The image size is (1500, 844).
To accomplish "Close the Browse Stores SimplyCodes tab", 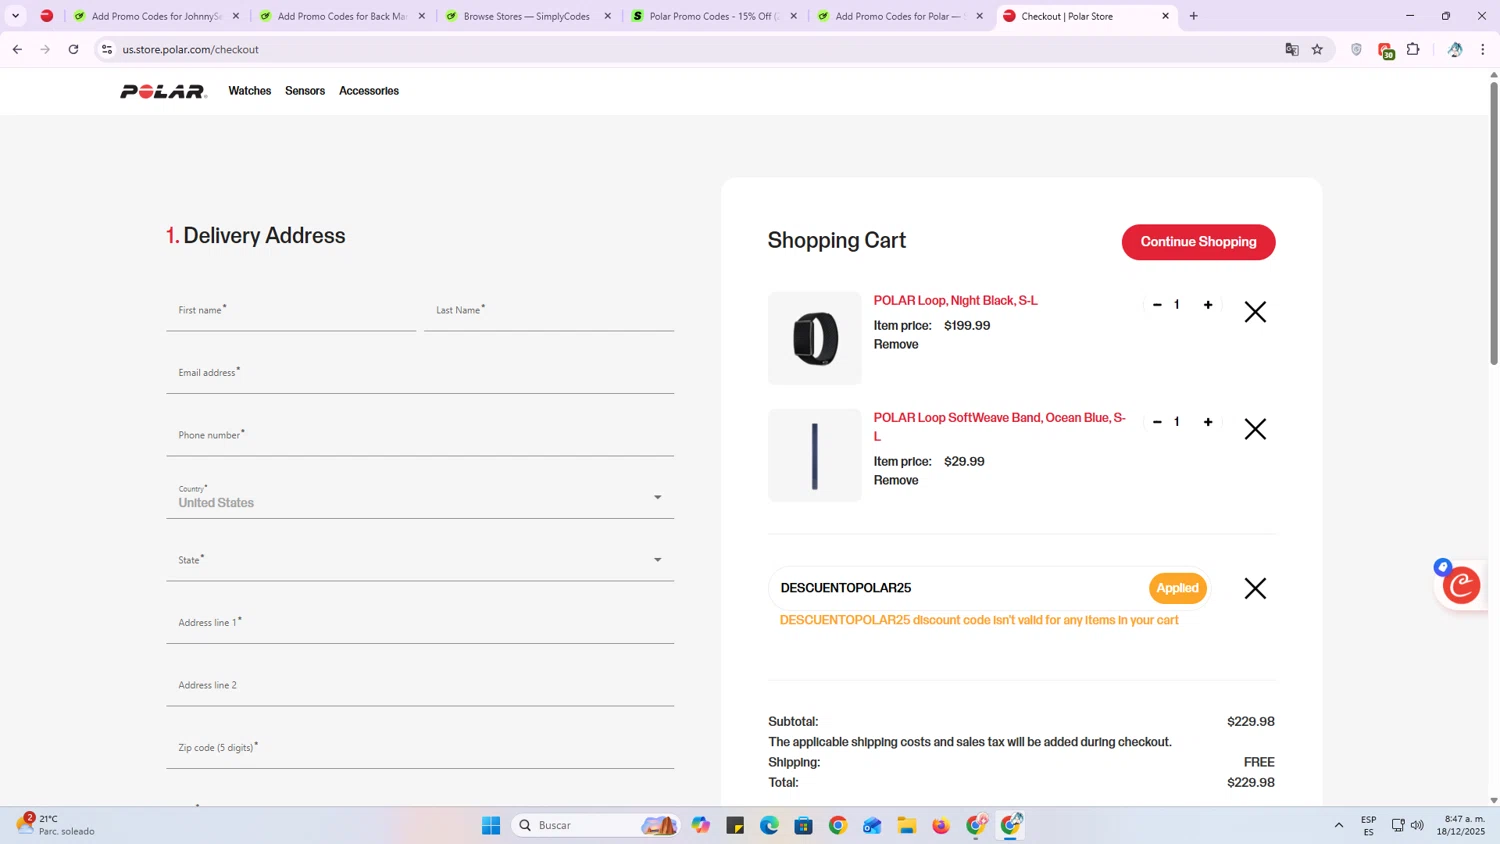I will point(607,16).
